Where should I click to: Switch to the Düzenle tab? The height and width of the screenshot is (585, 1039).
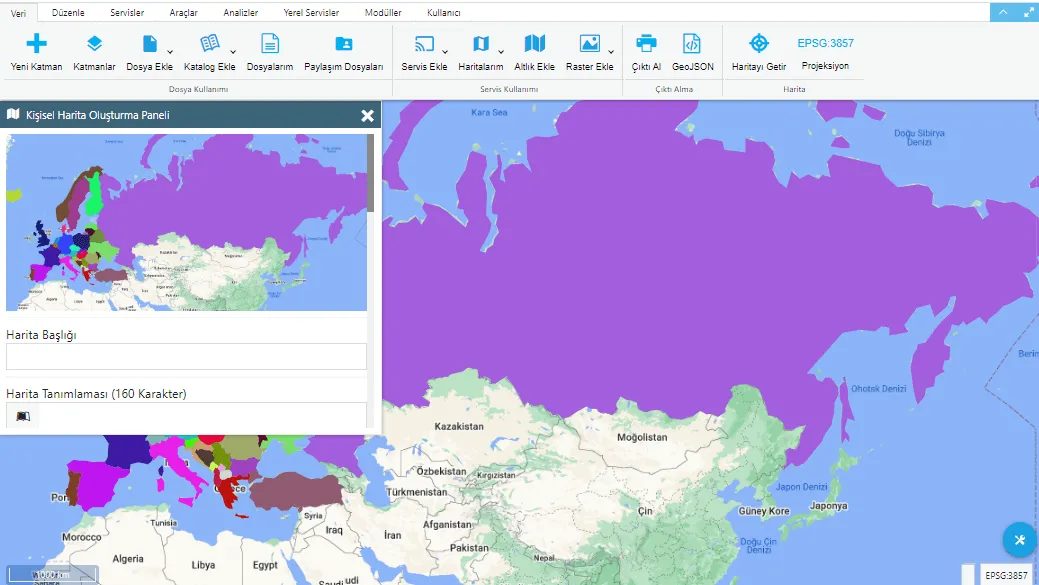pyautogui.click(x=68, y=13)
